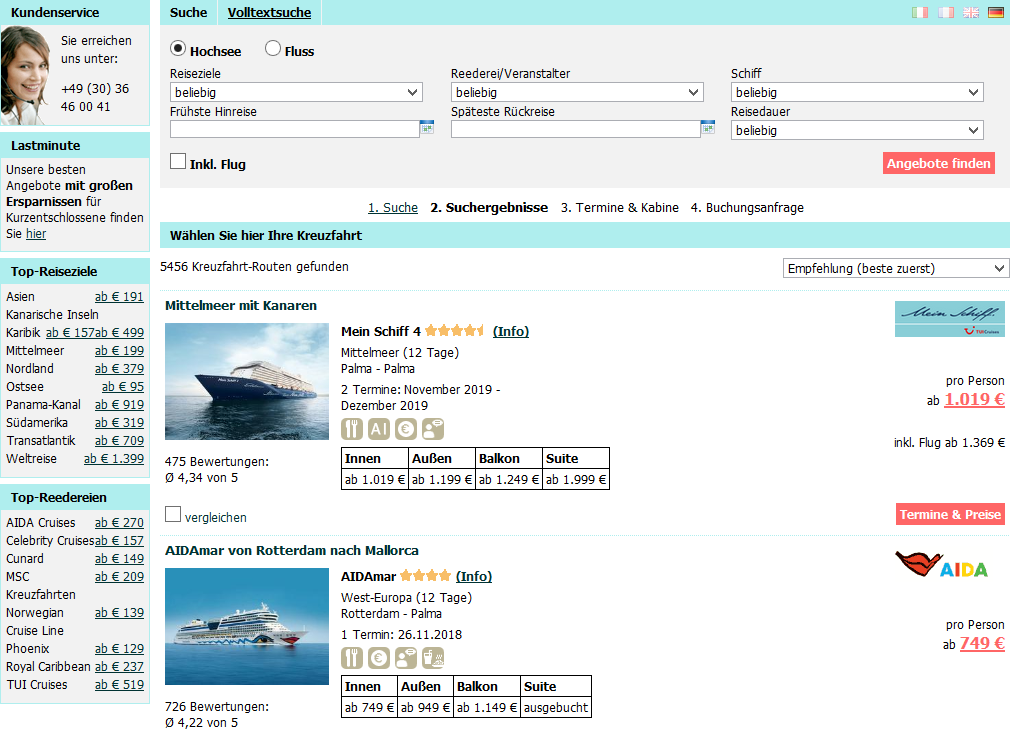
Task: Enable the Inkl. Flug checkbox
Action: (x=178, y=160)
